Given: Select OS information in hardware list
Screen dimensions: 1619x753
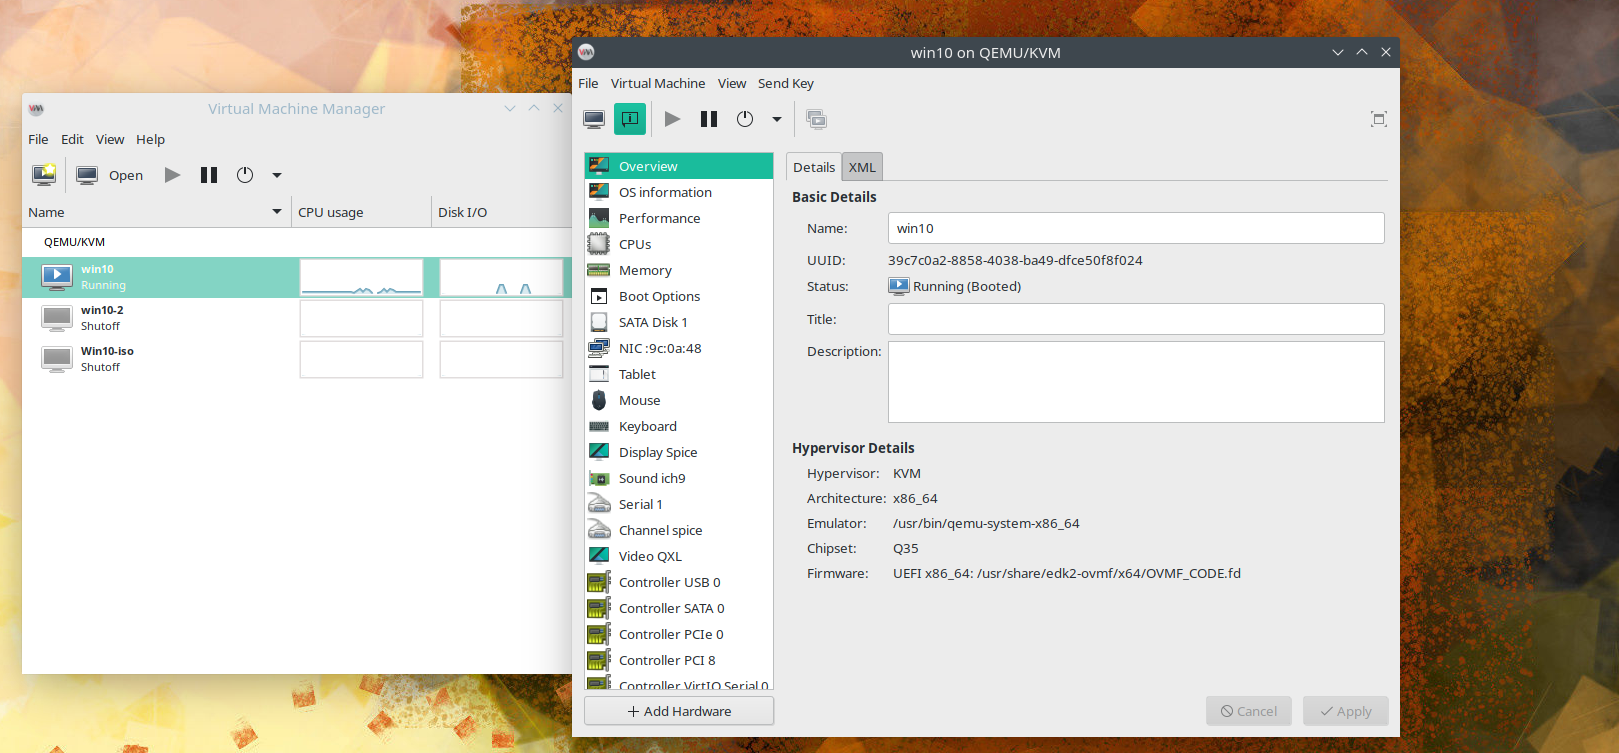Looking at the screenshot, I should tap(679, 192).
